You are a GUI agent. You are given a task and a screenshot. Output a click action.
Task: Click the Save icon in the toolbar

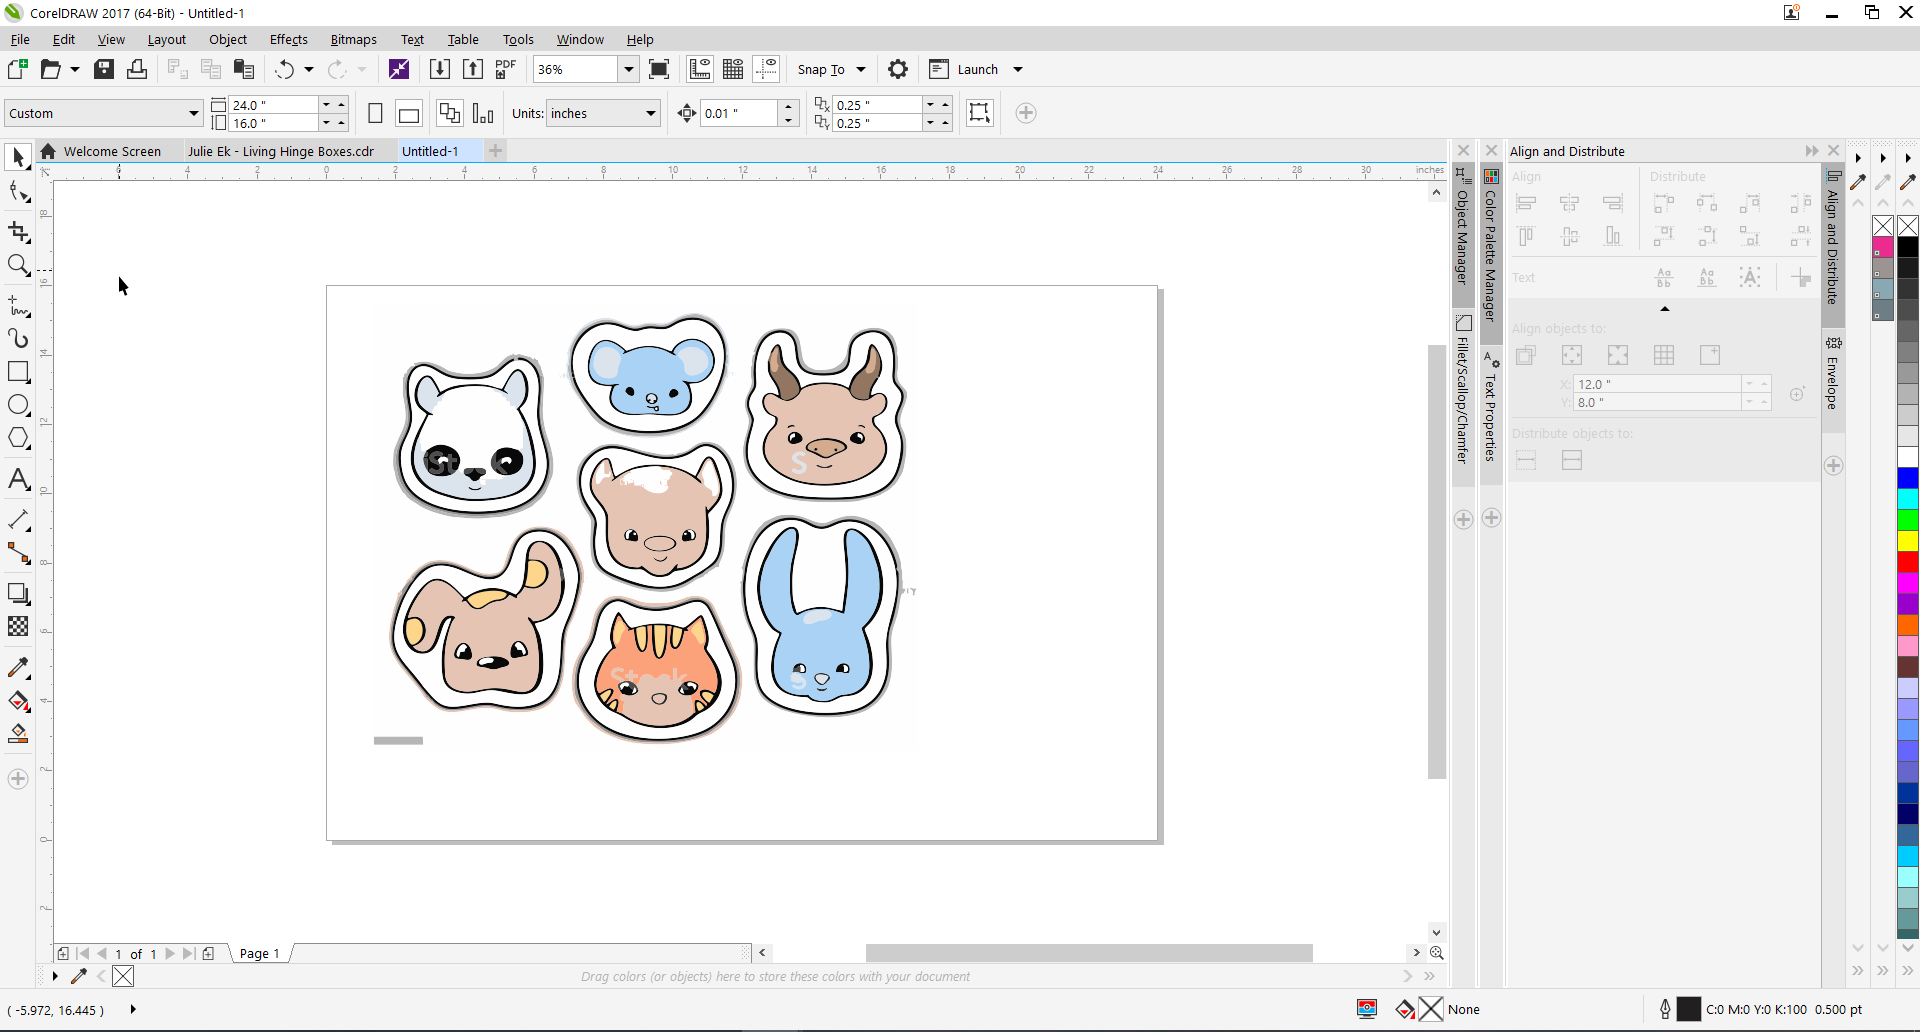coord(104,69)
